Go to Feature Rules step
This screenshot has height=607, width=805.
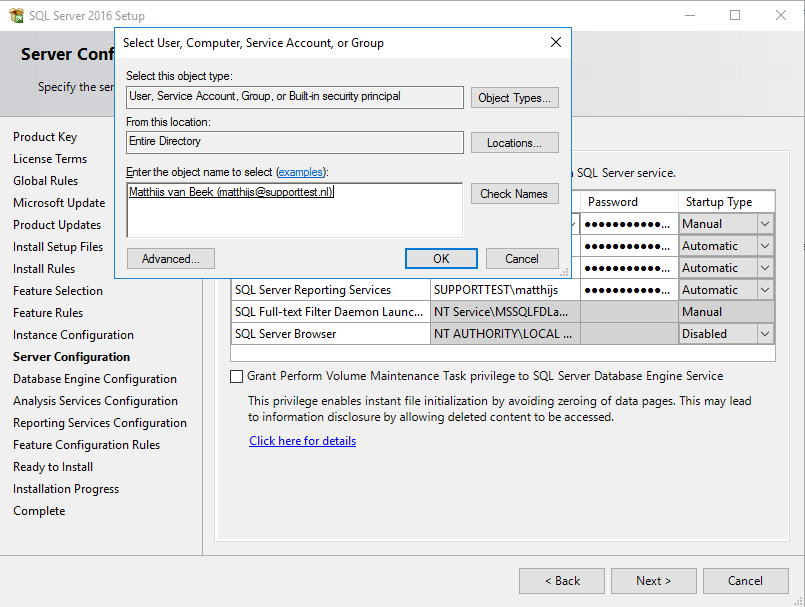point(48,313)
